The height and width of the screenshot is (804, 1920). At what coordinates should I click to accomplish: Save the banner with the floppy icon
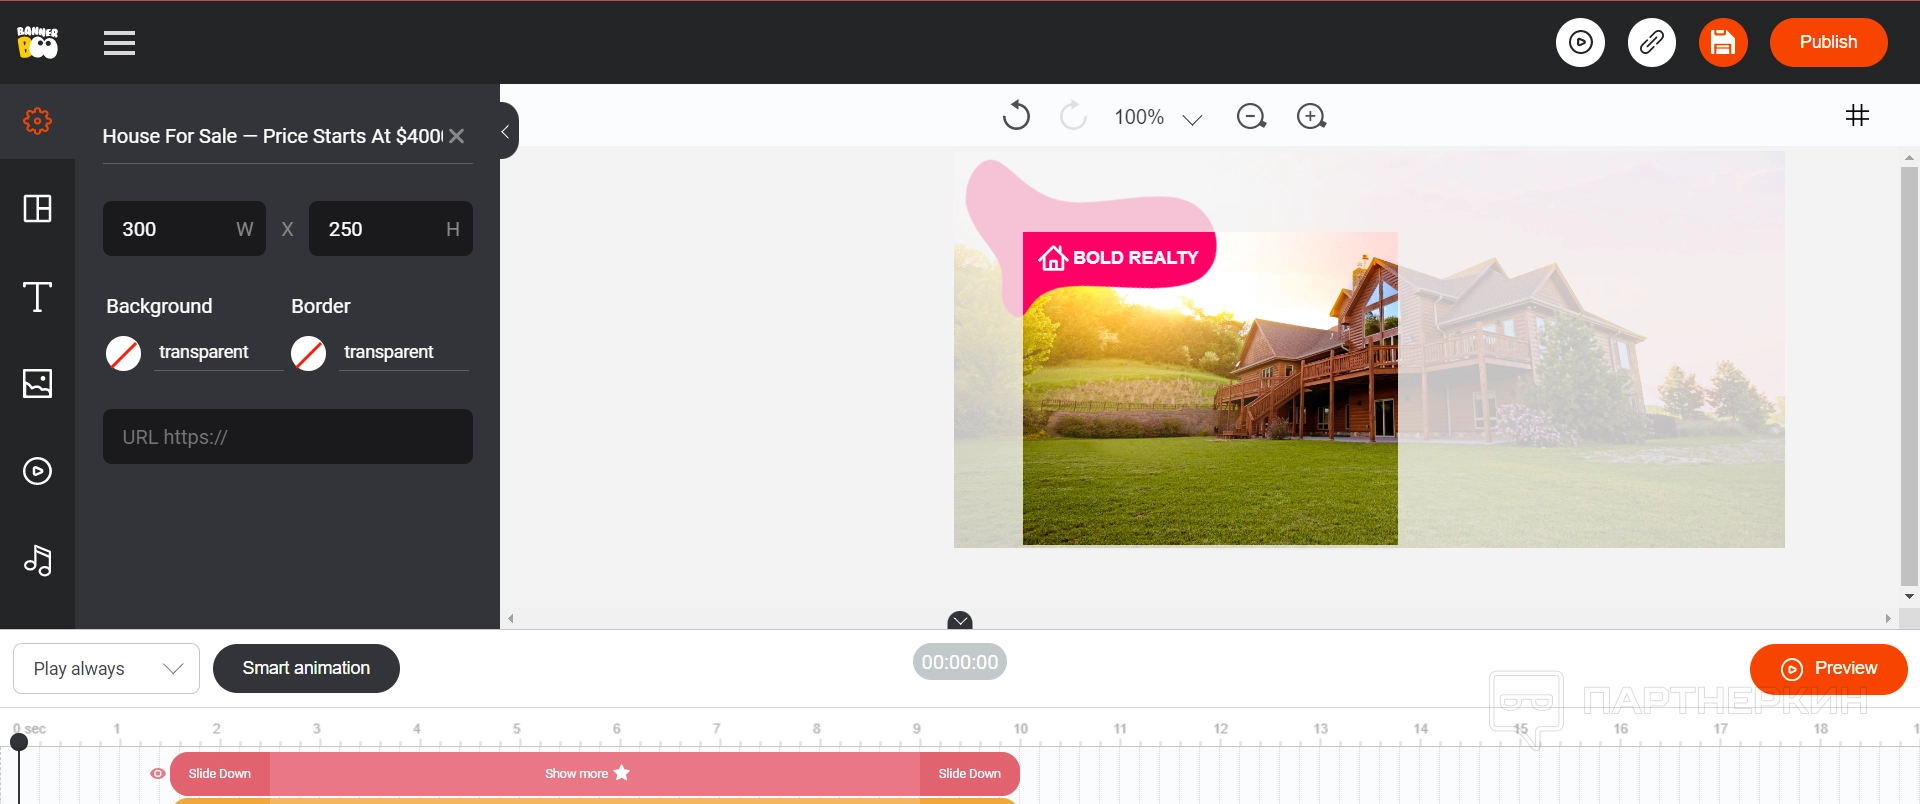[1722, 43]
